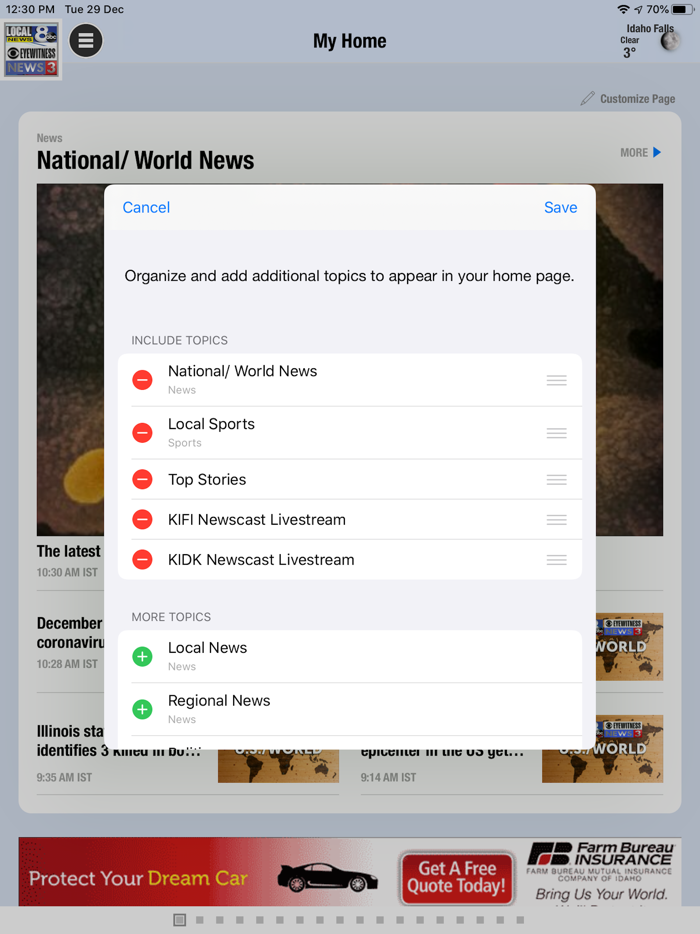Select the Top Stories topic label
Image resolution: width=700 pixels, height=934 pixels.
point(207,480)
